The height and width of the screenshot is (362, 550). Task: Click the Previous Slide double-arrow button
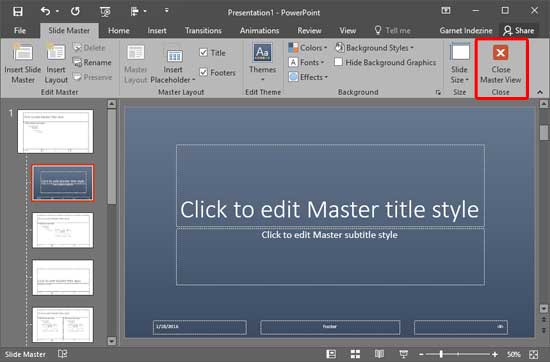click(x=544, y=320)
